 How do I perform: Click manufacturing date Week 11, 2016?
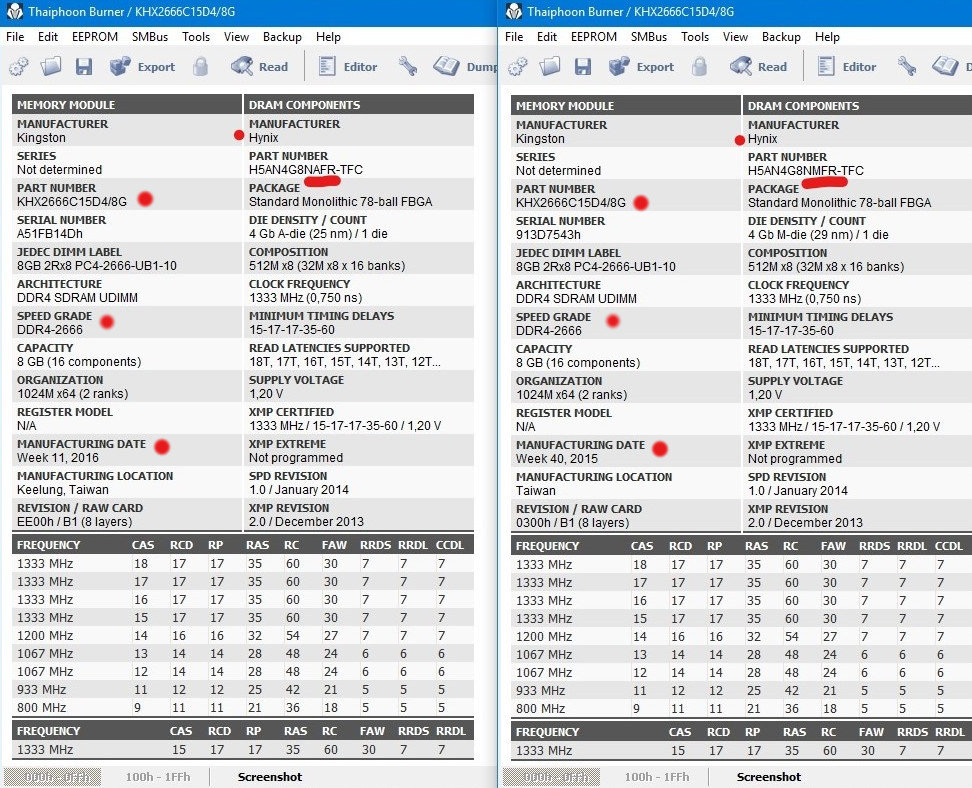58,458
